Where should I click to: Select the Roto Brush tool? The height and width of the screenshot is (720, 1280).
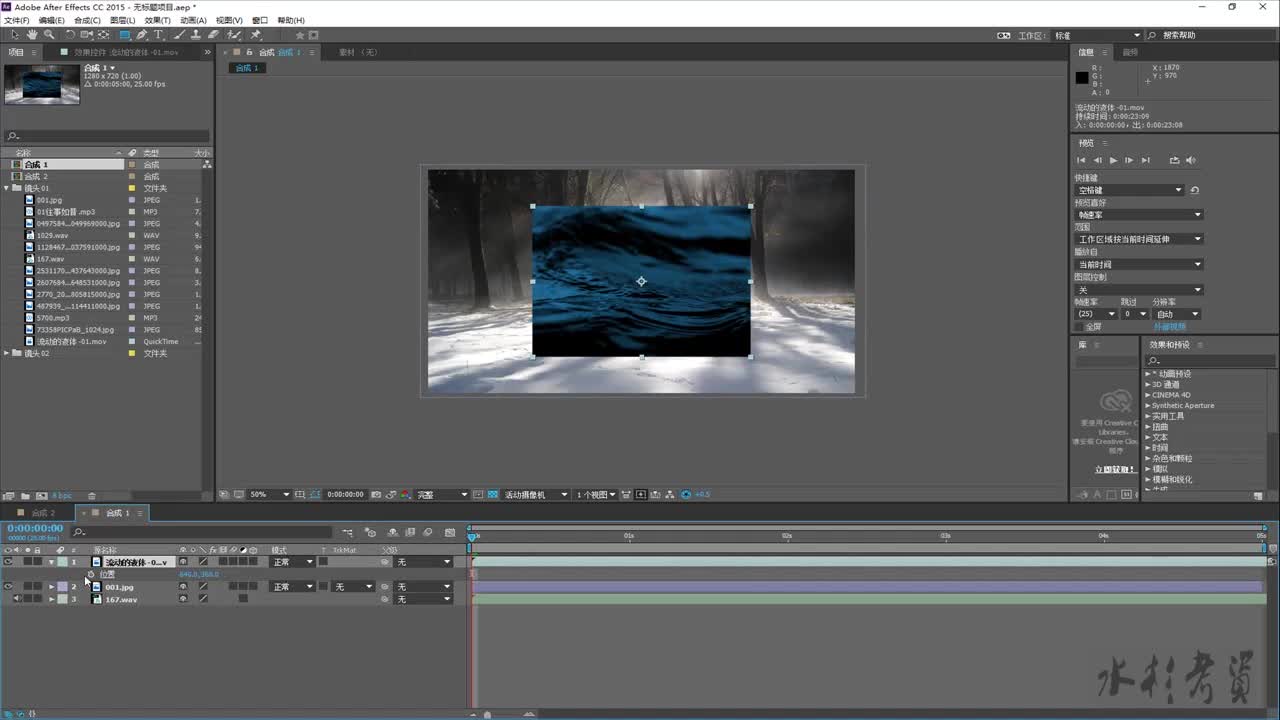click(234, 35)
